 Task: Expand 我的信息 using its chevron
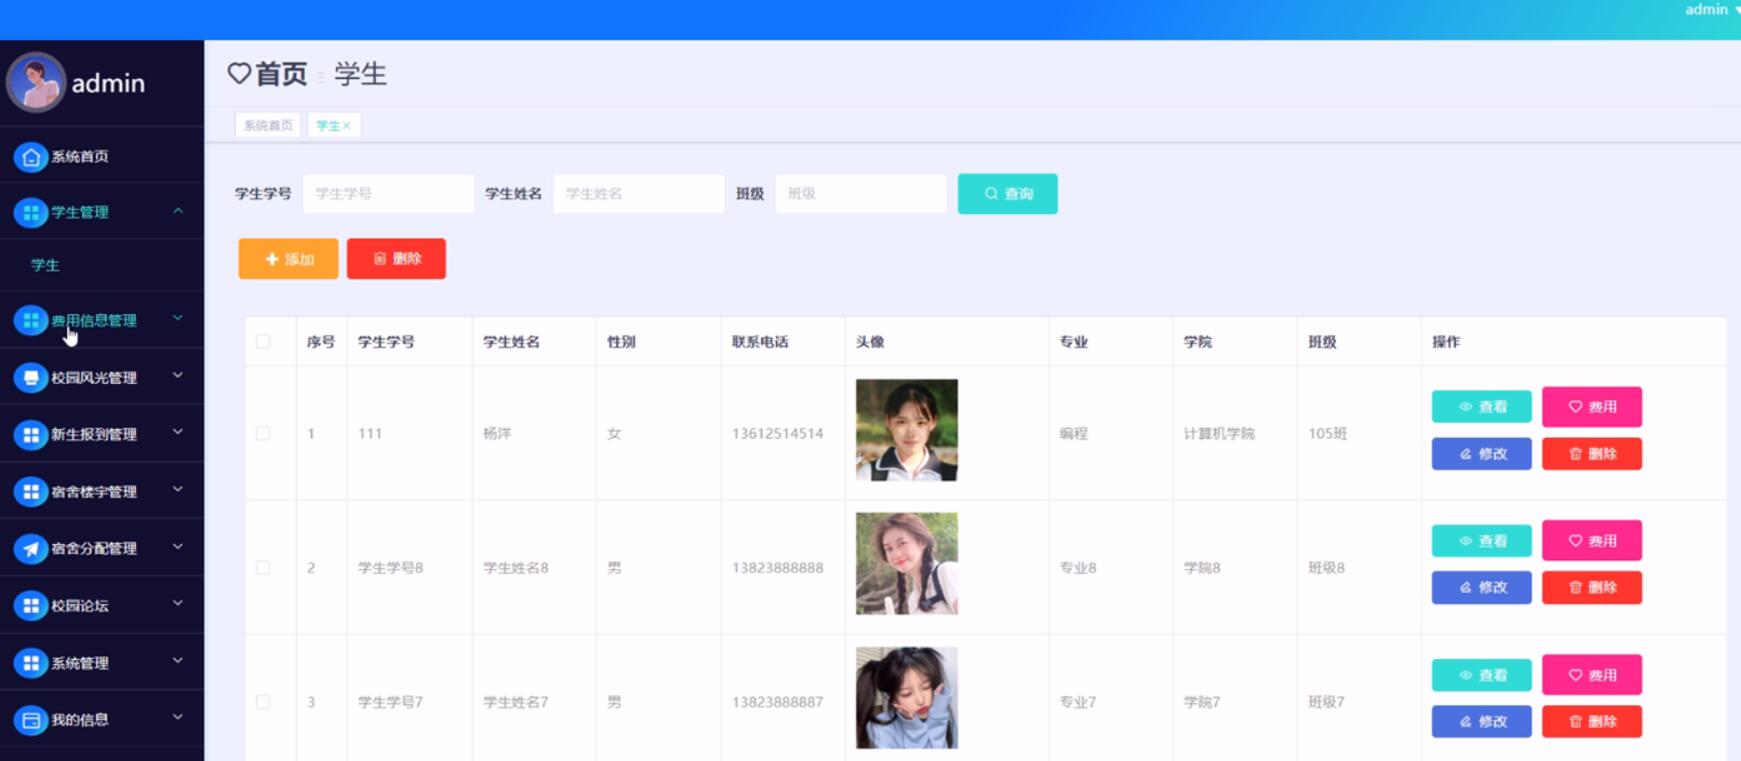click(x=178, y=717)
